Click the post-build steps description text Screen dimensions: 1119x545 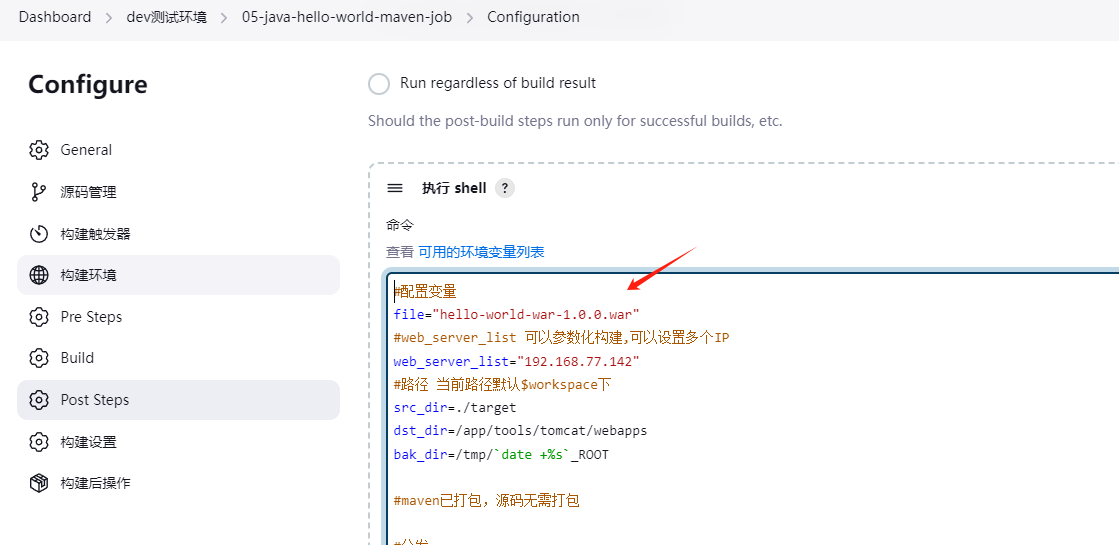[x=575, y=121]
